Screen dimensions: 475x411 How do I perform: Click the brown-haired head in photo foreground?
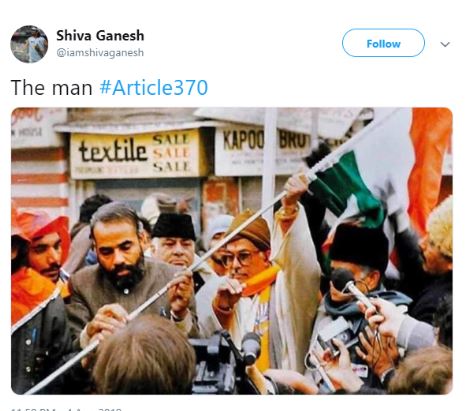coord(144,355)
